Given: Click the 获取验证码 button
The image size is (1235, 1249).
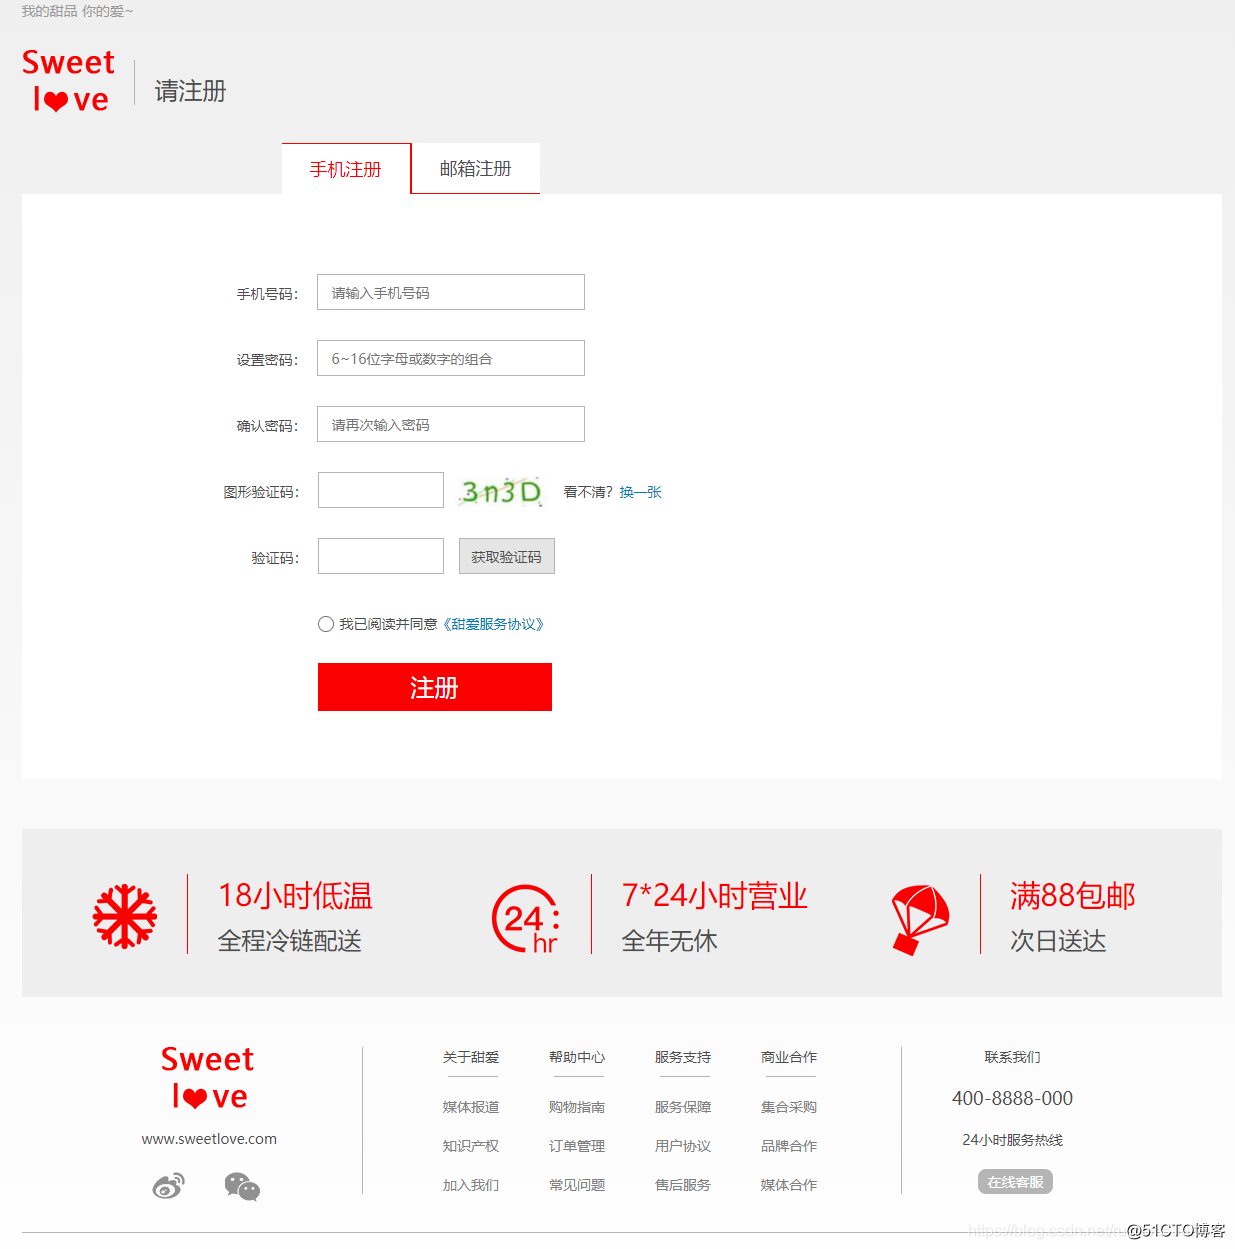Looking at the screenshot, I should 506,556.
